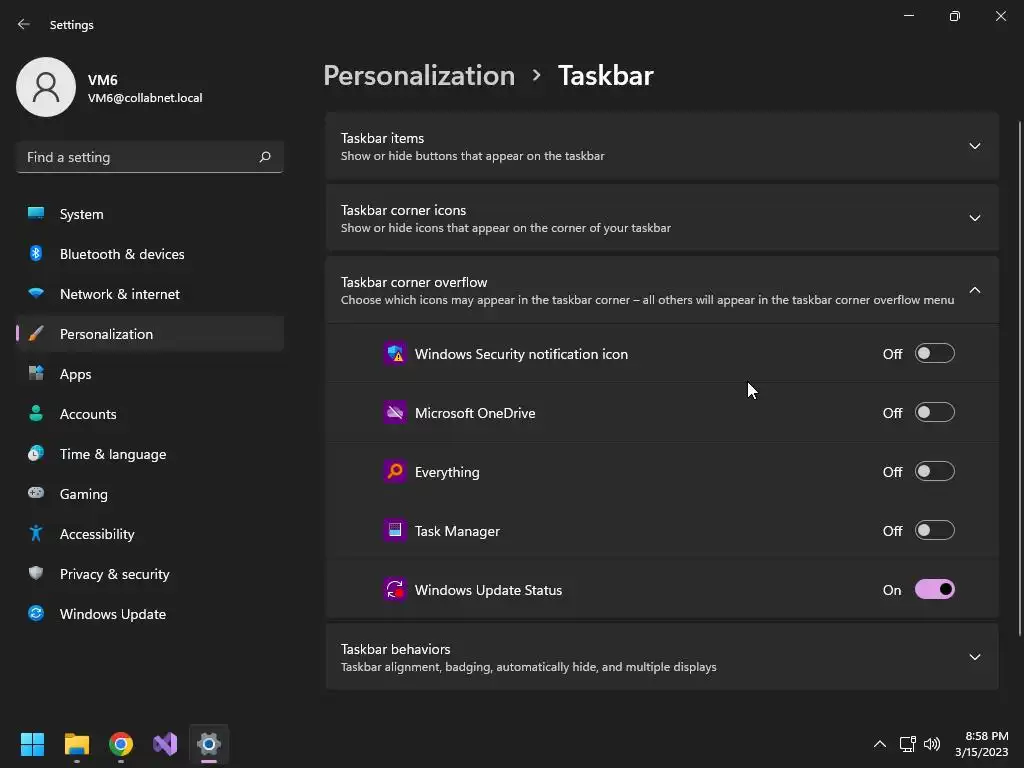Viewport: 1024px width, 768px height.
Task: Expand the Taskbar corner icons section
Action: click(974, 218)
